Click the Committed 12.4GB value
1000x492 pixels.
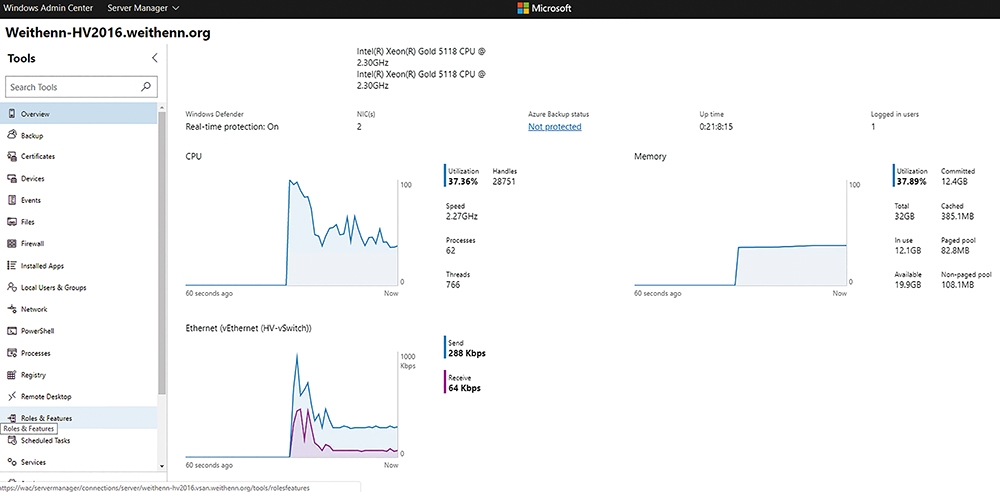pos(955,182)
